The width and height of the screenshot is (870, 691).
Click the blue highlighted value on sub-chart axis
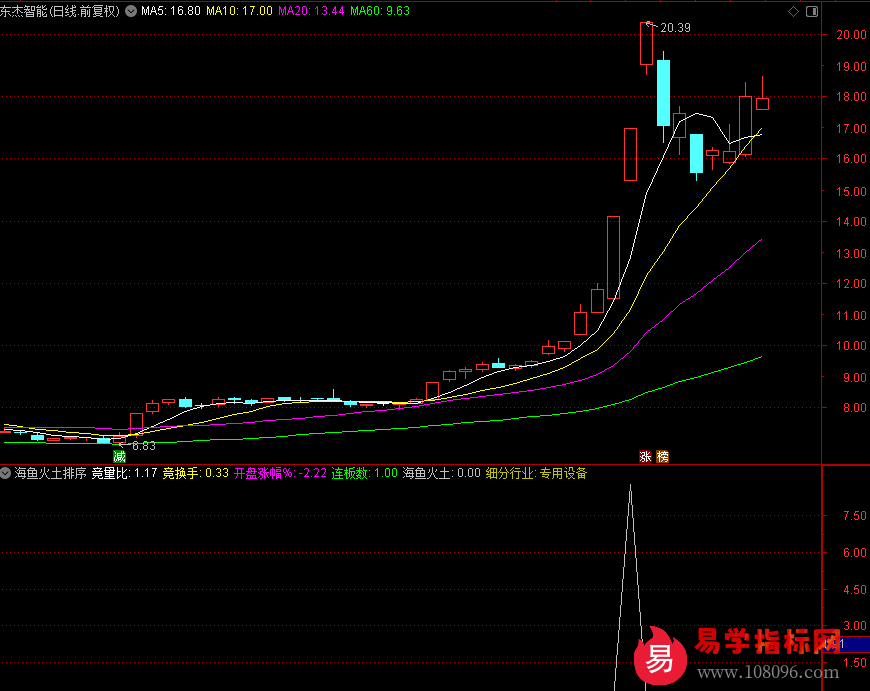(x=842, y=644)
